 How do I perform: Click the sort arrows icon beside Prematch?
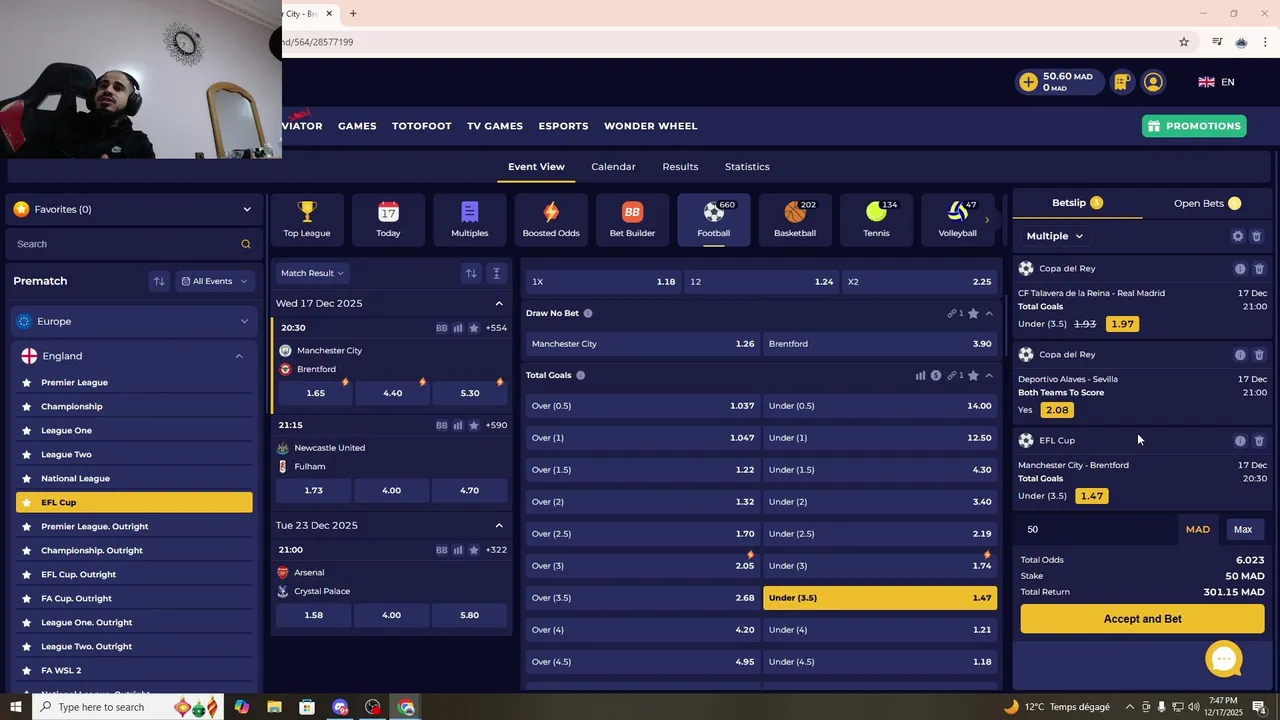point(159,281)
